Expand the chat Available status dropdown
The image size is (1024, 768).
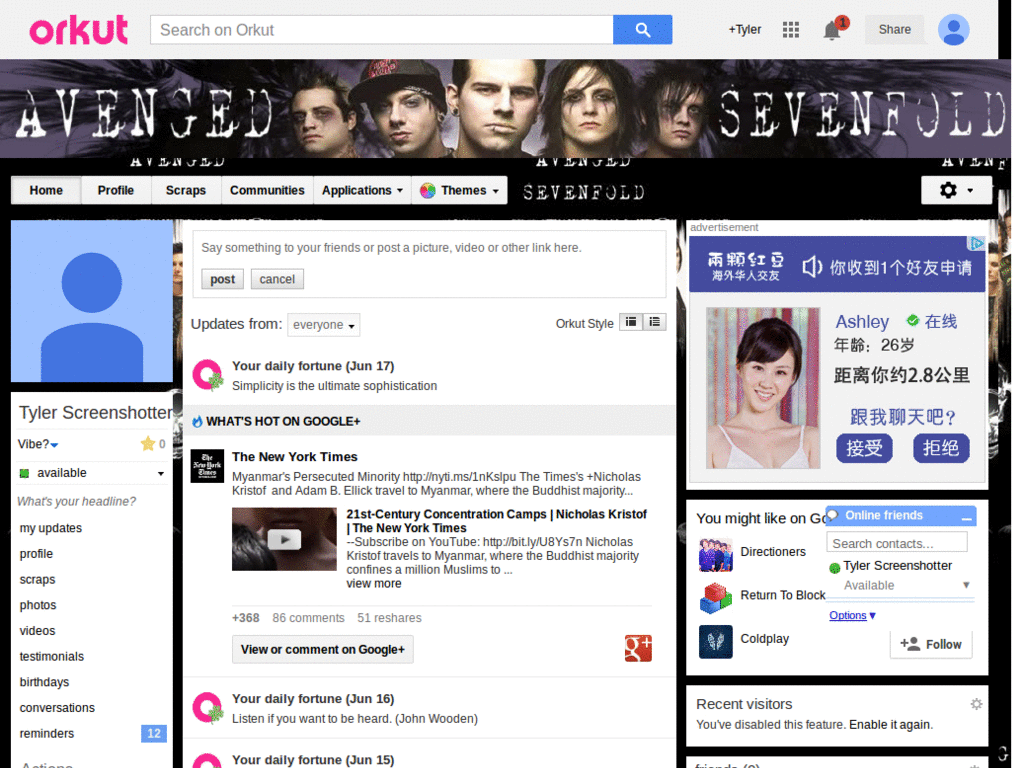pyautogui.click(x=966, y=585)
